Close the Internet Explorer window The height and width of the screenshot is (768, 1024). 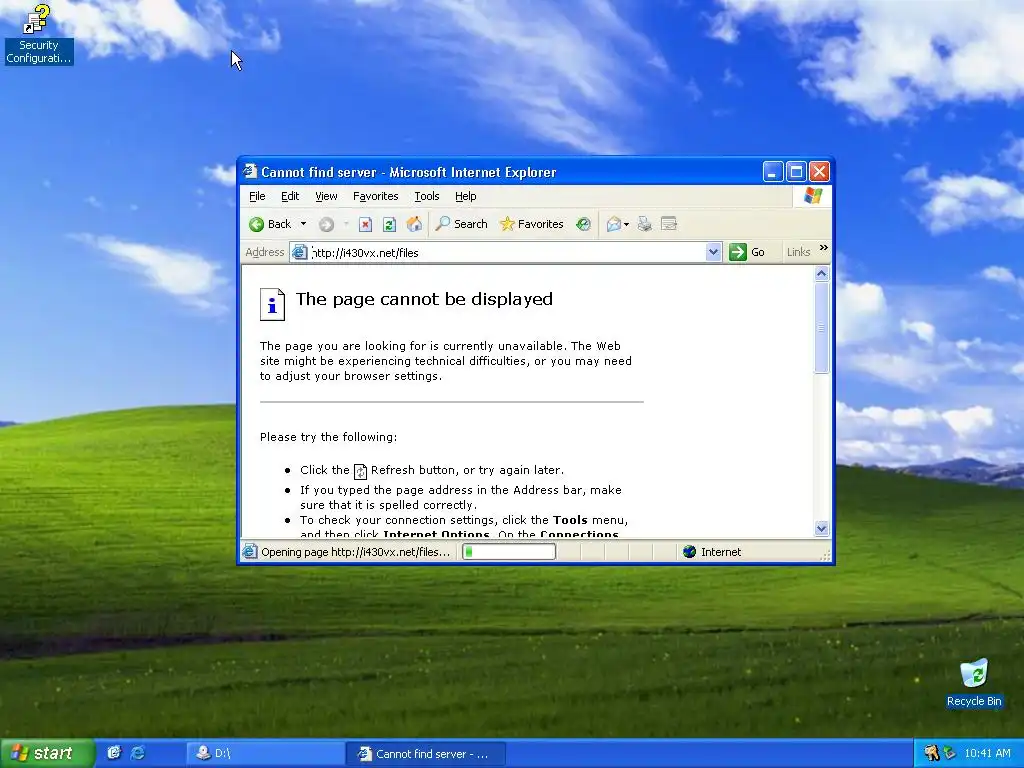pyautogui.click(x=819, y=172)
